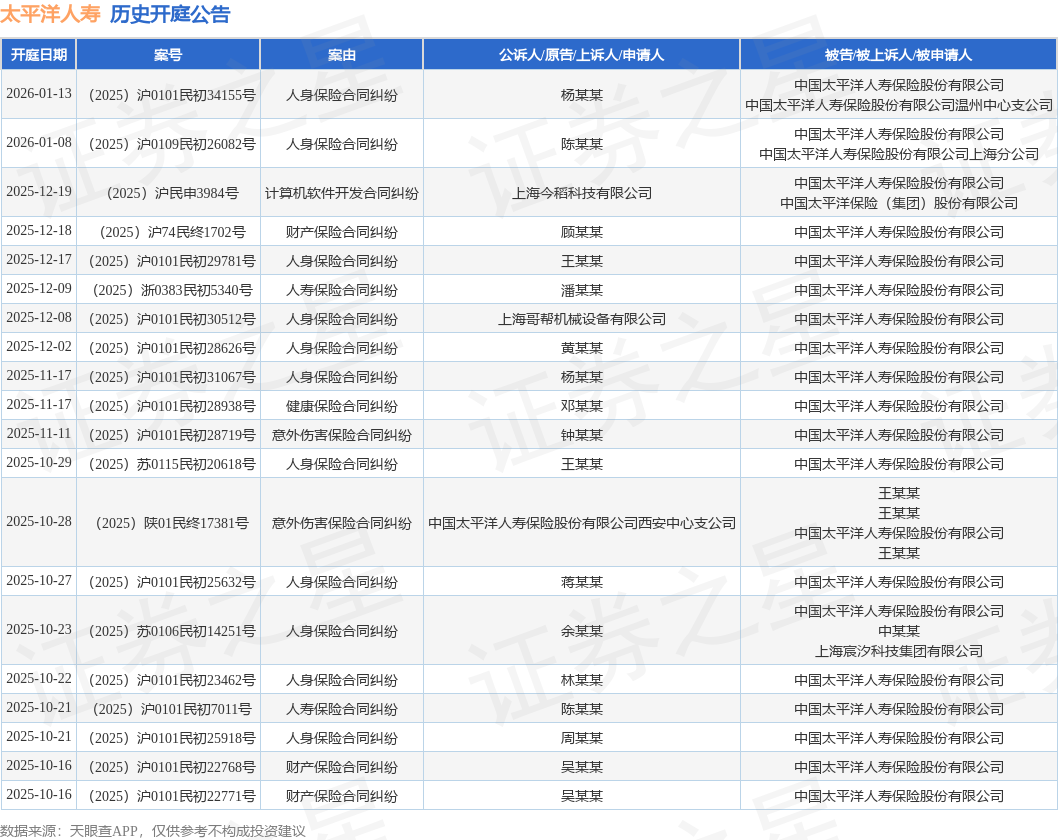Click case number 沪0101民初30512号

click(196, 319)
